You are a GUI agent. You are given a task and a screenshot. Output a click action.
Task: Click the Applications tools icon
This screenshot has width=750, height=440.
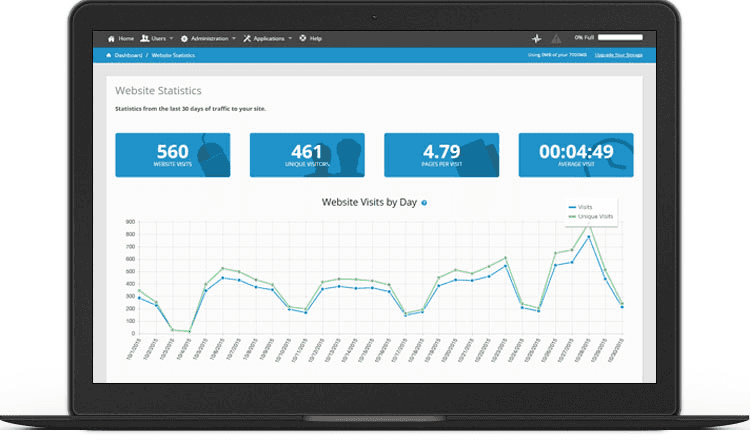coord(246,38)
